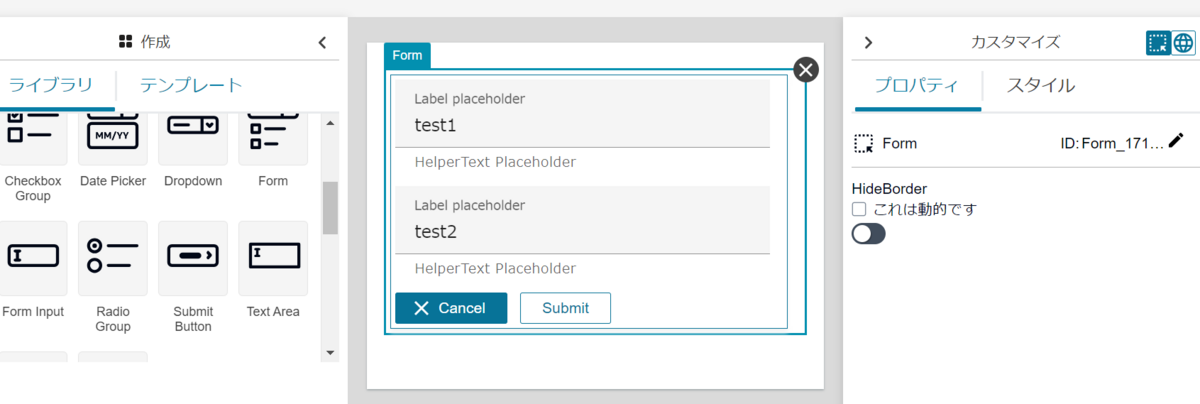1200x404 pixels.
Task: Select the Checkbox Group component icon
Action: coord(33,138)
